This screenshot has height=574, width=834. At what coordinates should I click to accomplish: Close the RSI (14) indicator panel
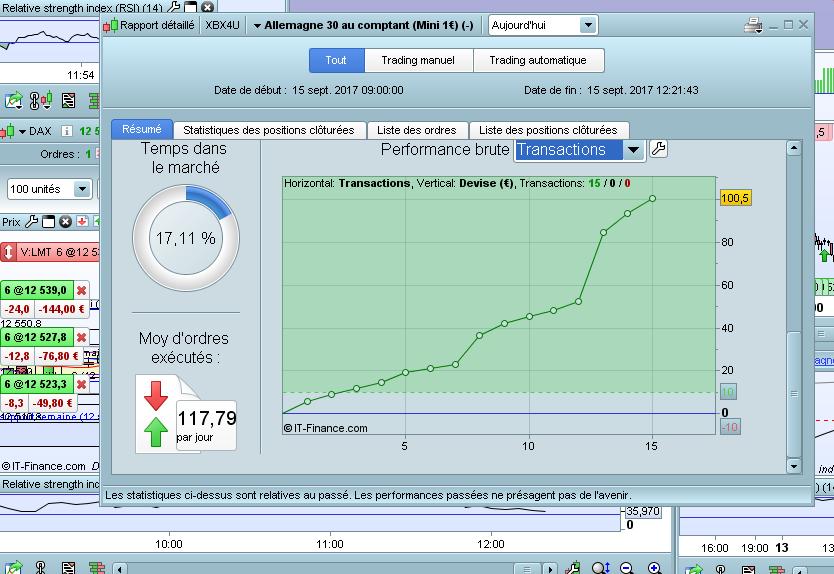click(x=207, y=7)
